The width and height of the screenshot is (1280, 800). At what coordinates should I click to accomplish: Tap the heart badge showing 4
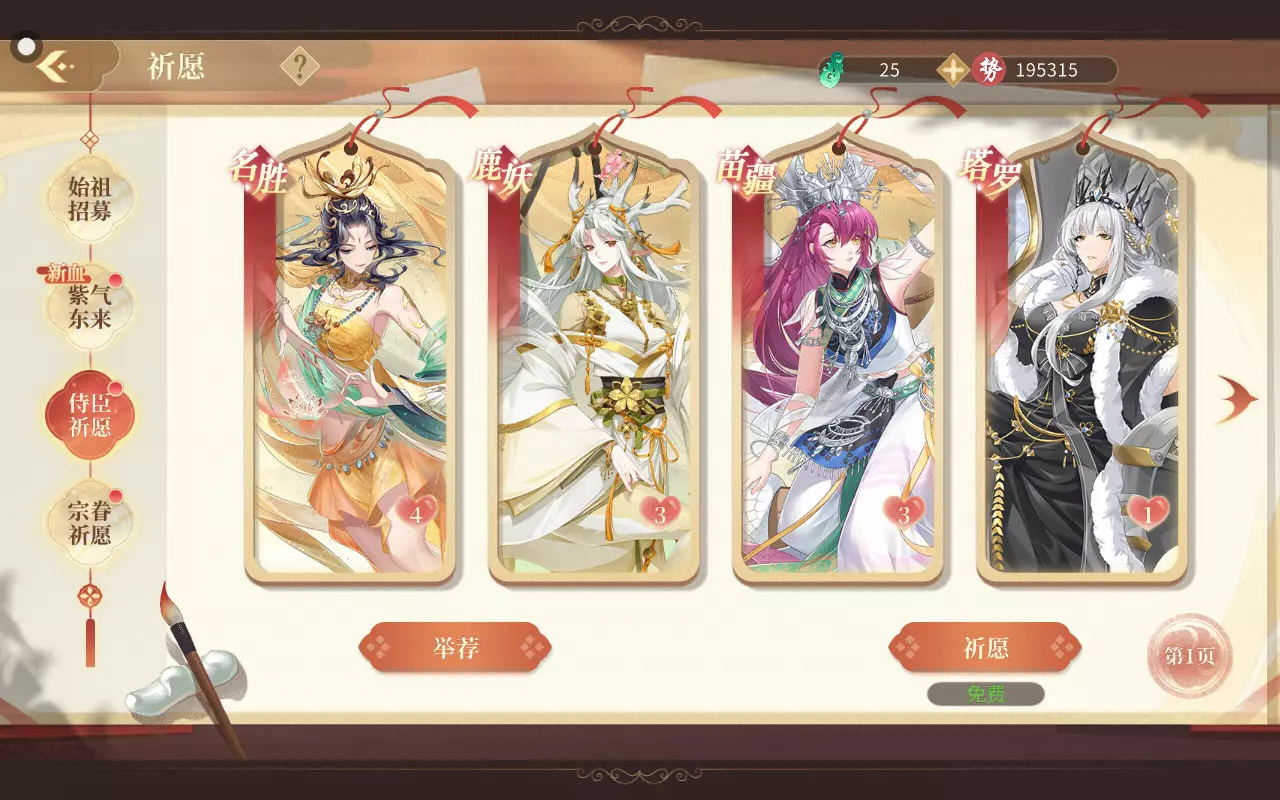tap(417, 514)
